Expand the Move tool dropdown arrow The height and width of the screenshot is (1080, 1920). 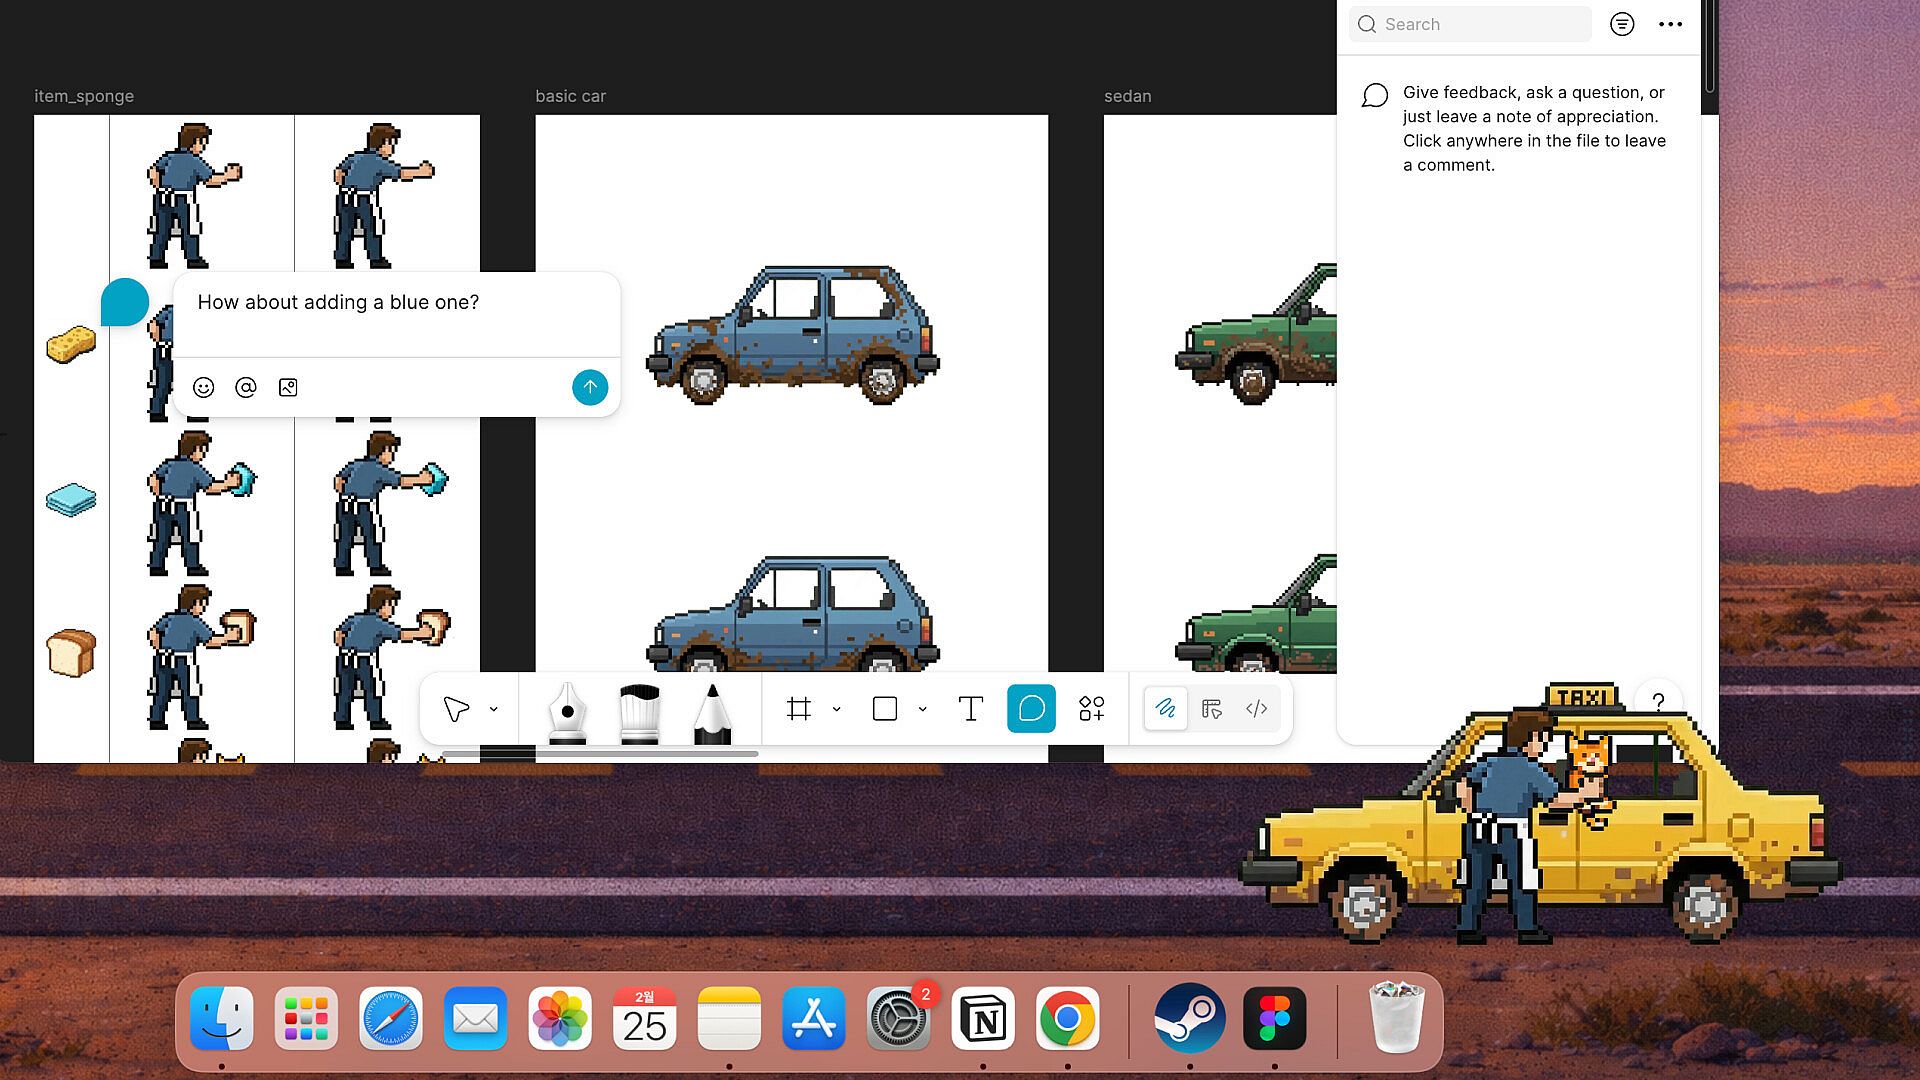coord(494,709)
